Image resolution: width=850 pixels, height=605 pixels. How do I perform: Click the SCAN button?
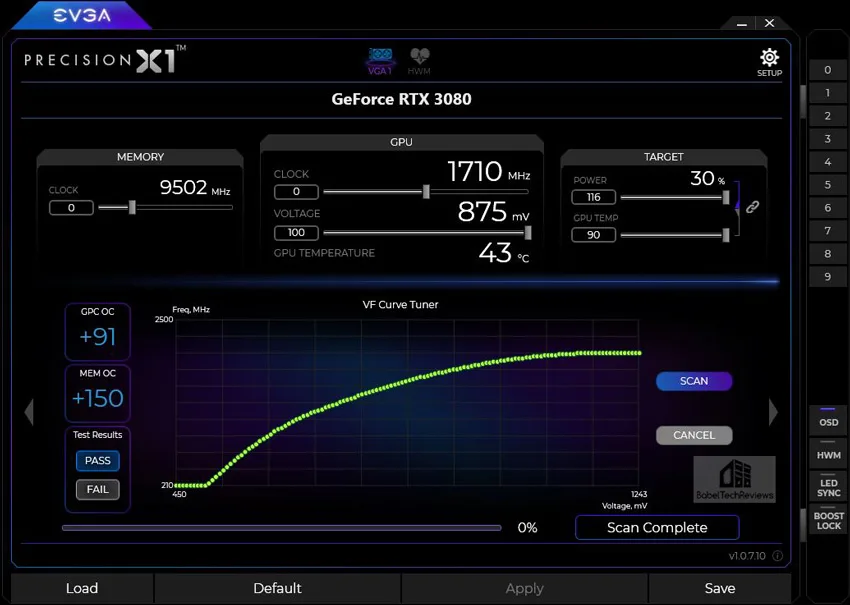(694, 381)
